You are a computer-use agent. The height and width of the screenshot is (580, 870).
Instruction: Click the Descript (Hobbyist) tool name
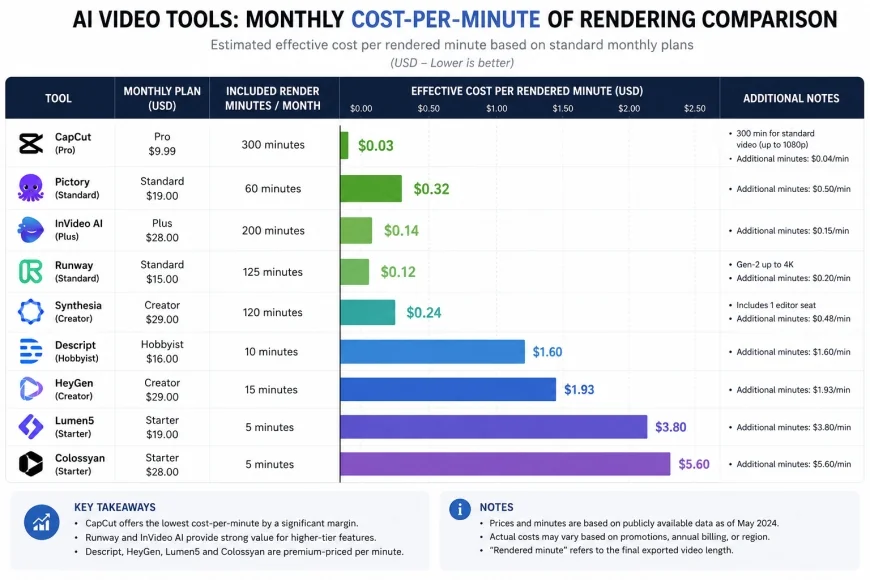[77, 351]
